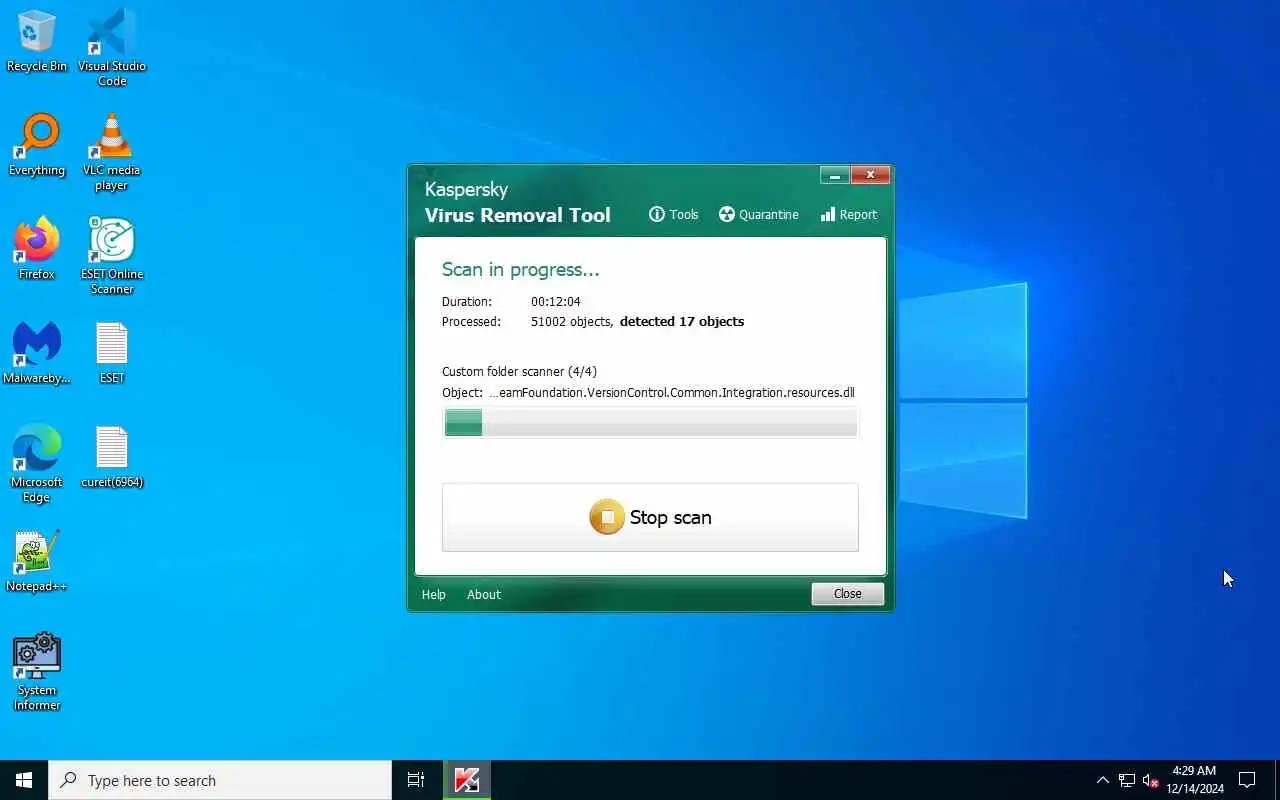Viewport: 1280px width, 800px height.
Task: Open the Report view in Kaspersky
Action: [848, 214]
